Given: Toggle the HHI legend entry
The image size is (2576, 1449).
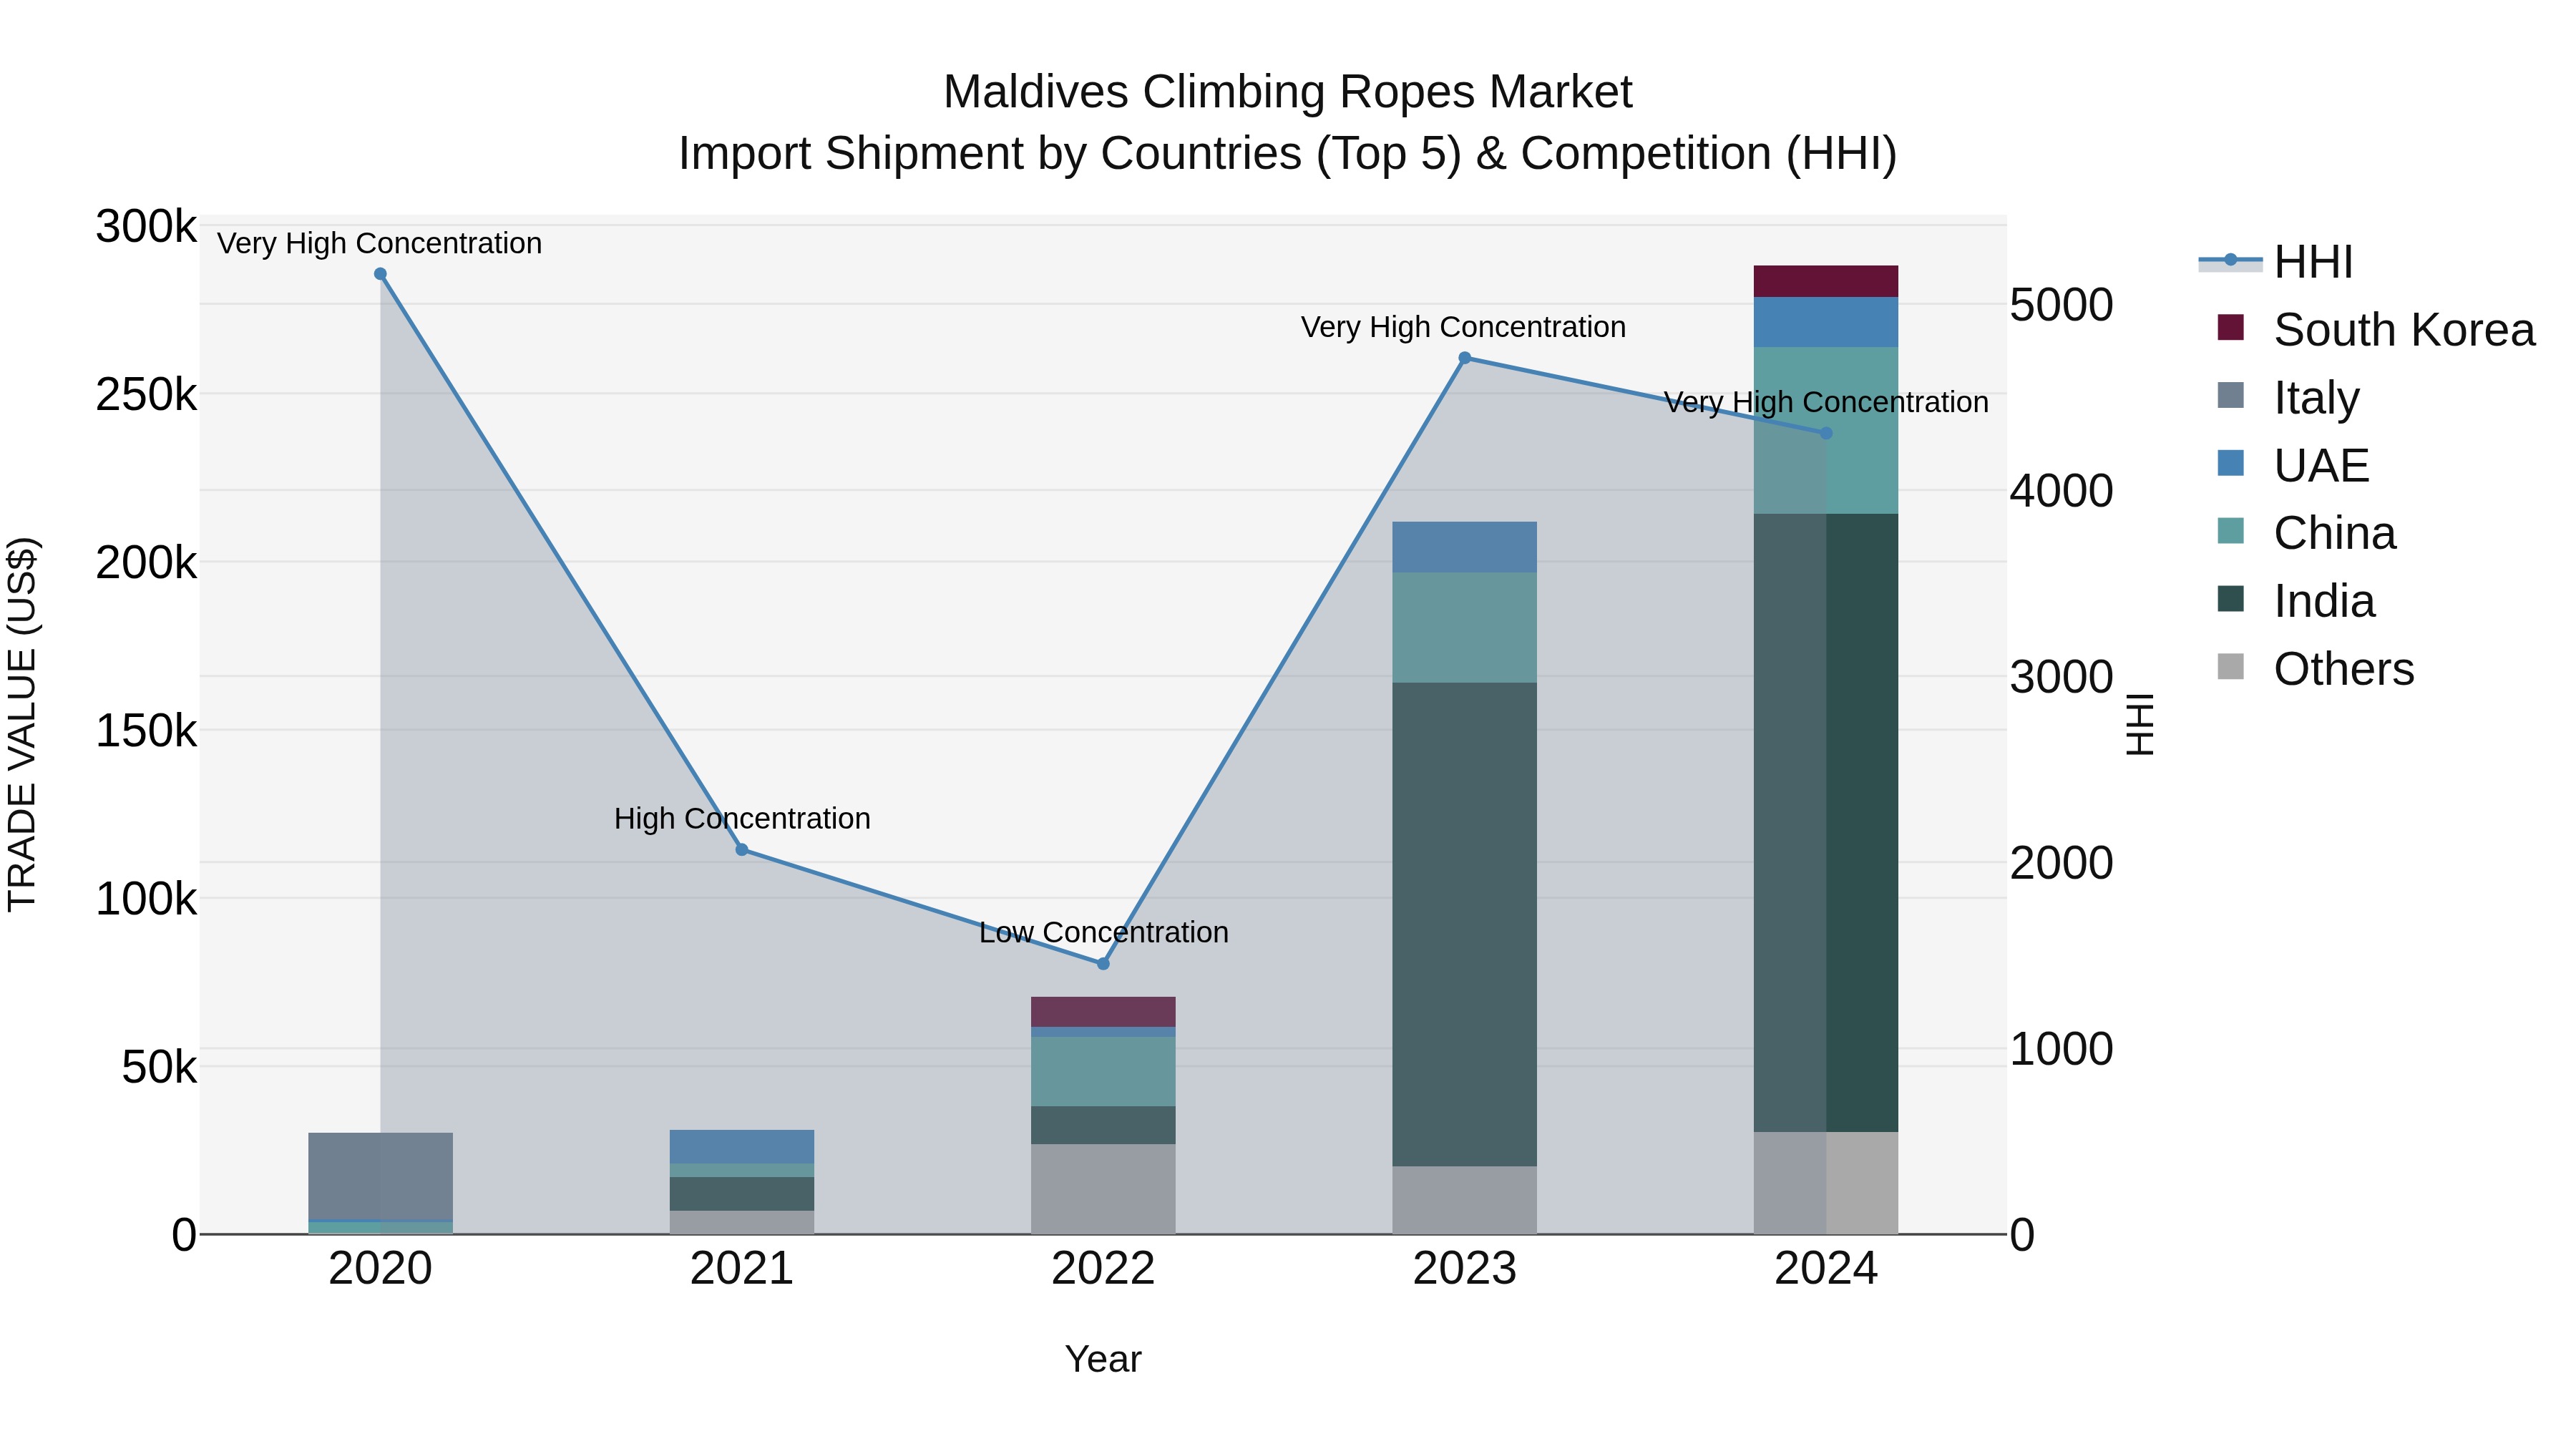Looking at the screenshot, I should (x=2275, y=262).
